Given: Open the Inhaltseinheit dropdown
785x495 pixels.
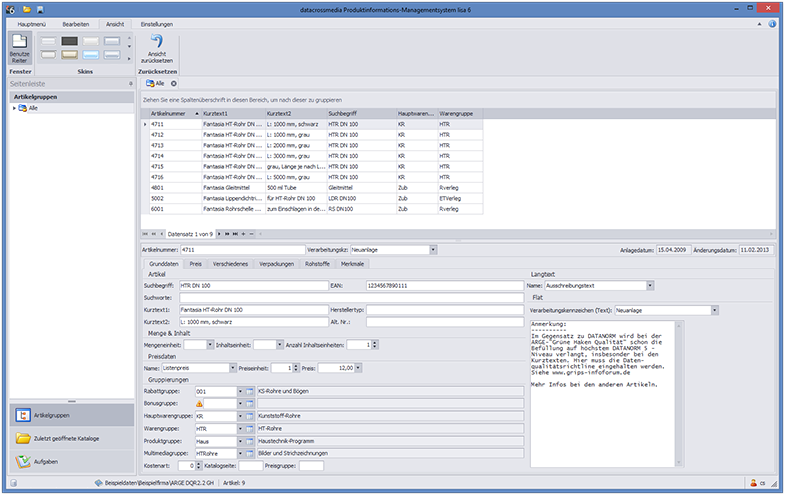Looking at the screenshot, I should pos(279,345).
